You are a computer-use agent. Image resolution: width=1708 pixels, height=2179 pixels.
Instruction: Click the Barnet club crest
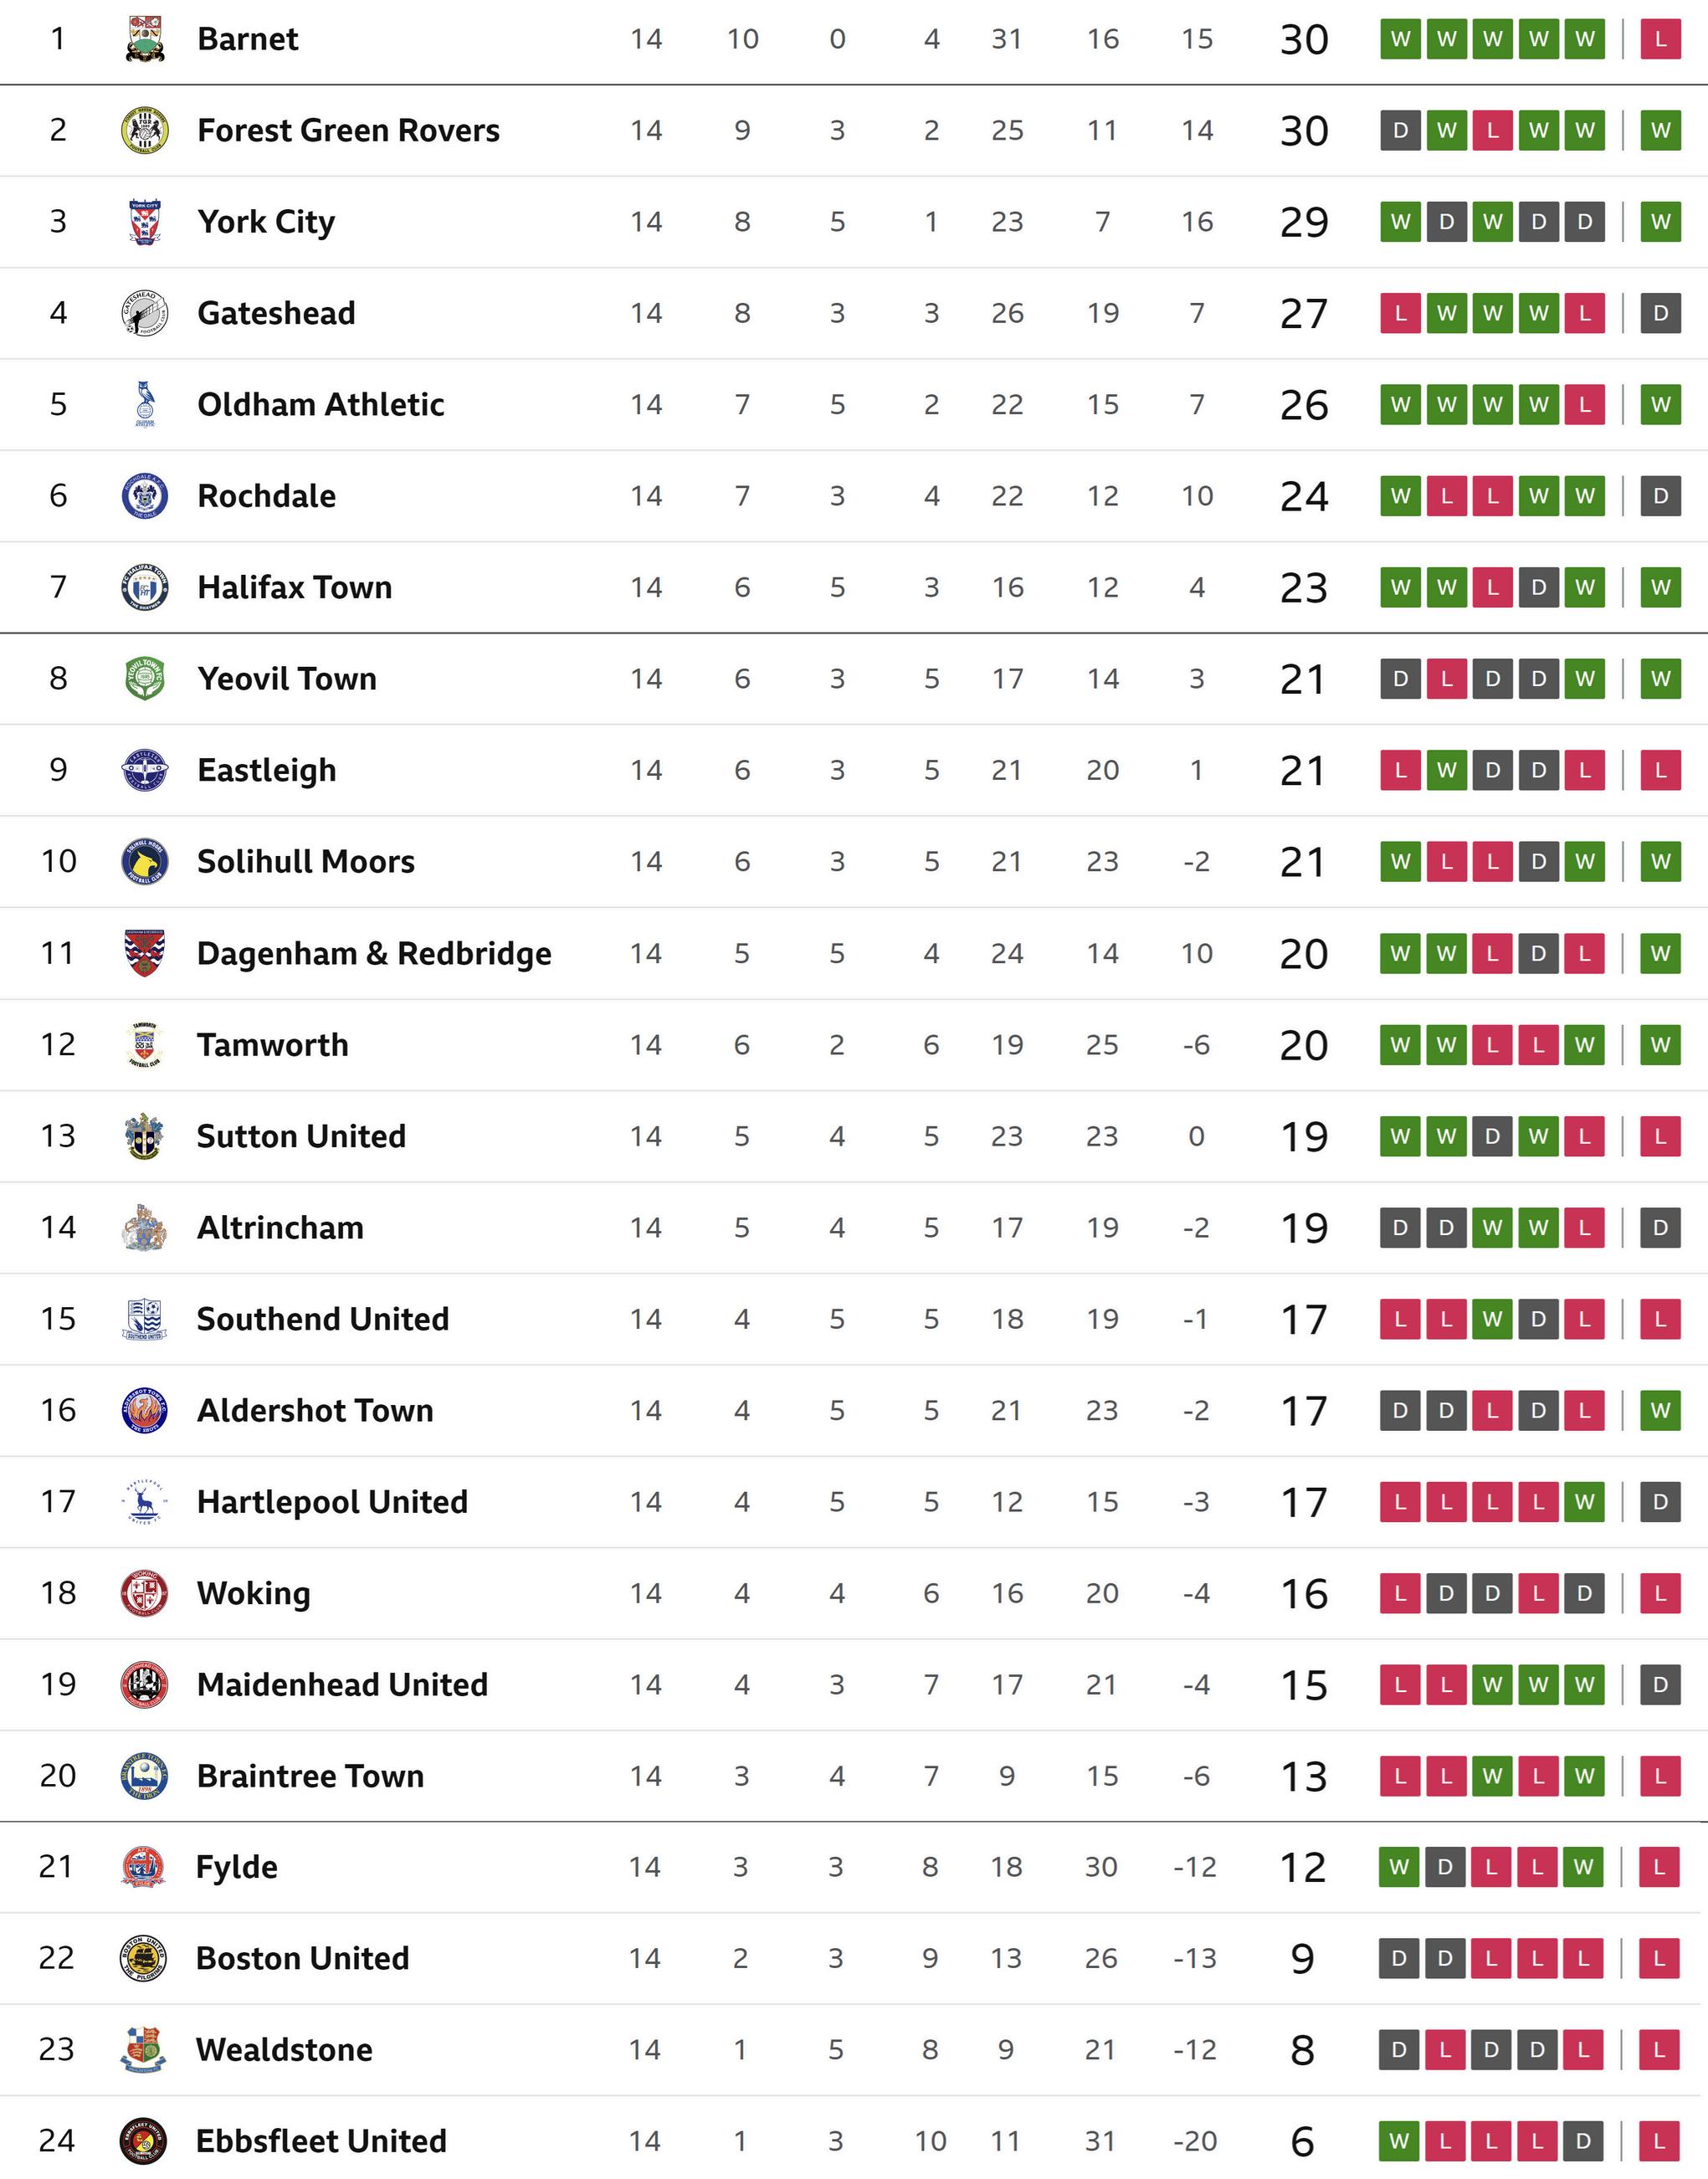pyautogui.click(x=145, y=39)
